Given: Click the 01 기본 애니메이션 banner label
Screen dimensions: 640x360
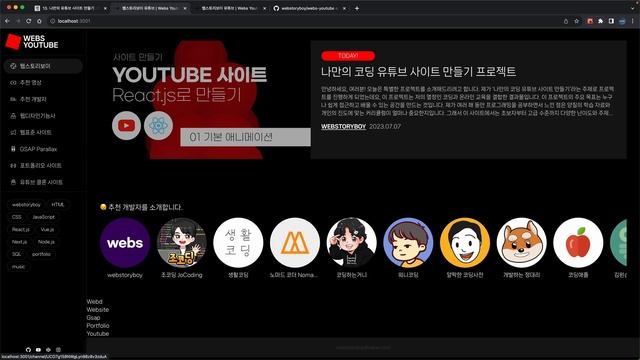Looking at the screenshot, I should tap(245, 137).
